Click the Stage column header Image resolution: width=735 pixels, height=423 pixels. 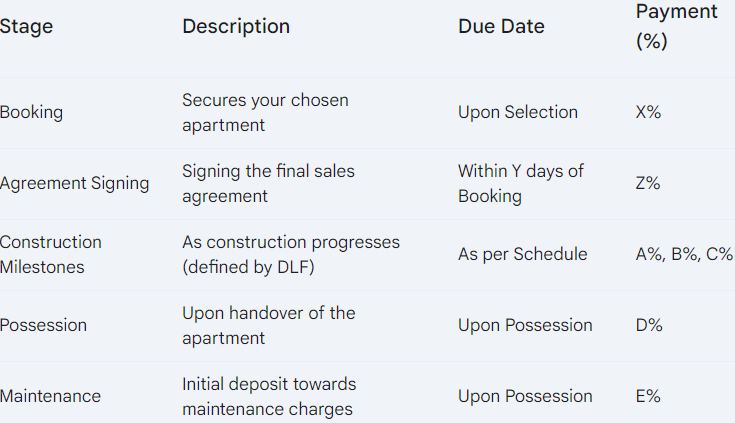26,26
